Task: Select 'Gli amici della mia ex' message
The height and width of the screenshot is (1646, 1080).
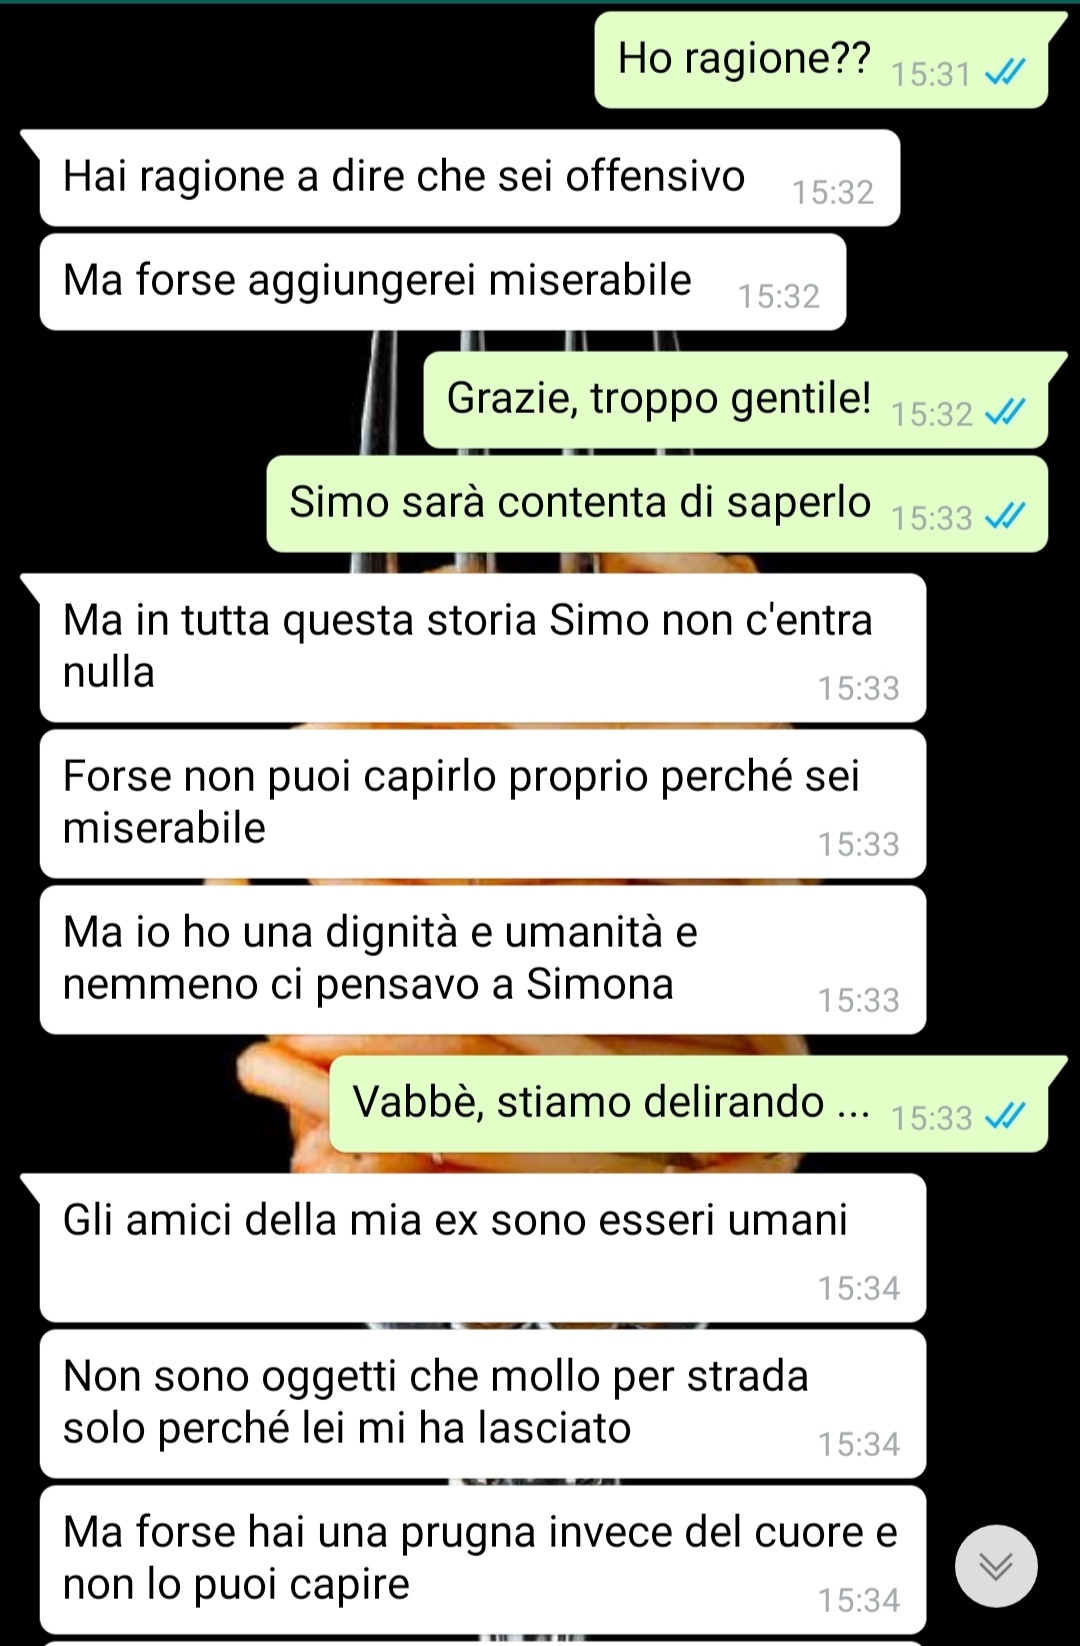Action: [x=483, y=1248]
